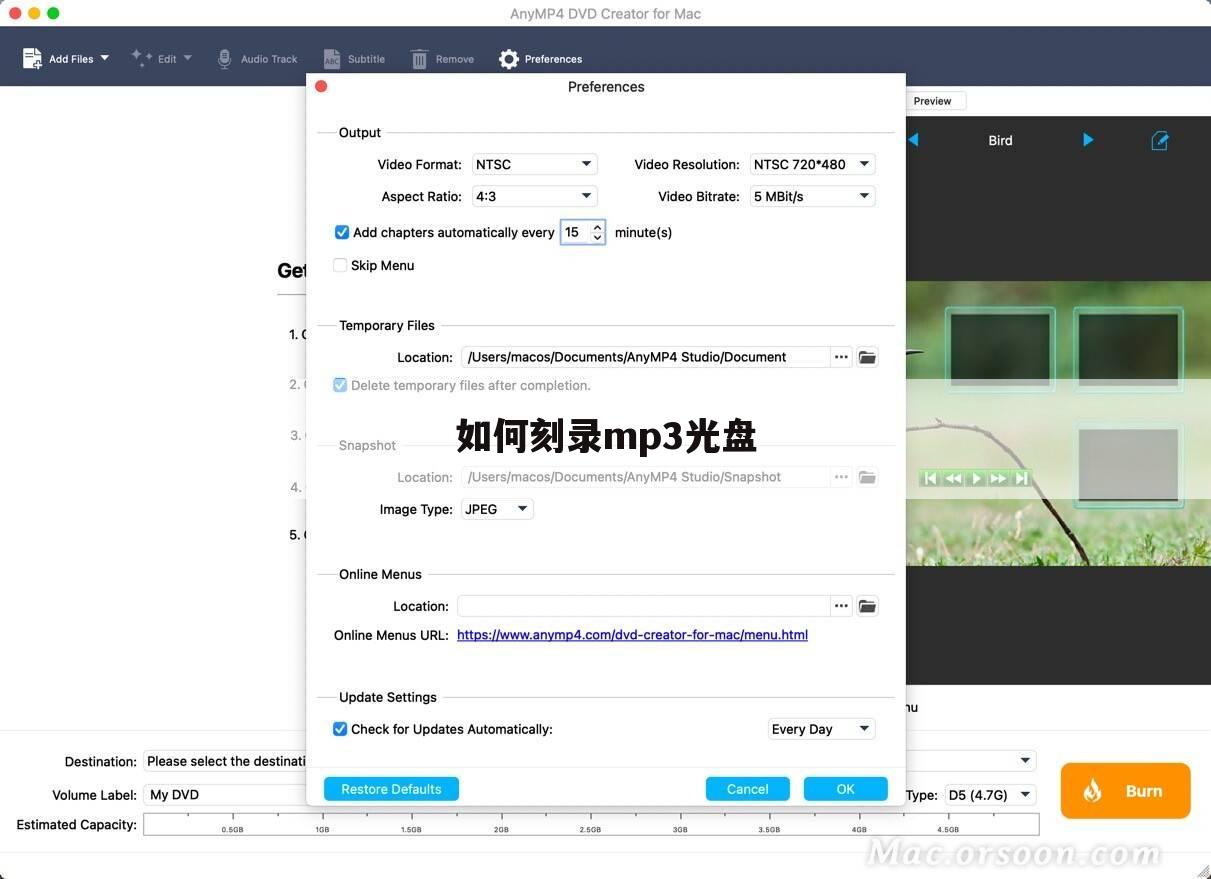Screen dimensions: 1211x879
Task: Click the Cancel button
Action: click(748, 789)
